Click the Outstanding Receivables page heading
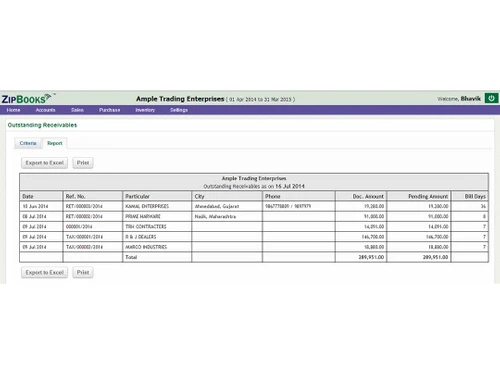The height and width of the screenshot is (375, 500). click(42, 125)
